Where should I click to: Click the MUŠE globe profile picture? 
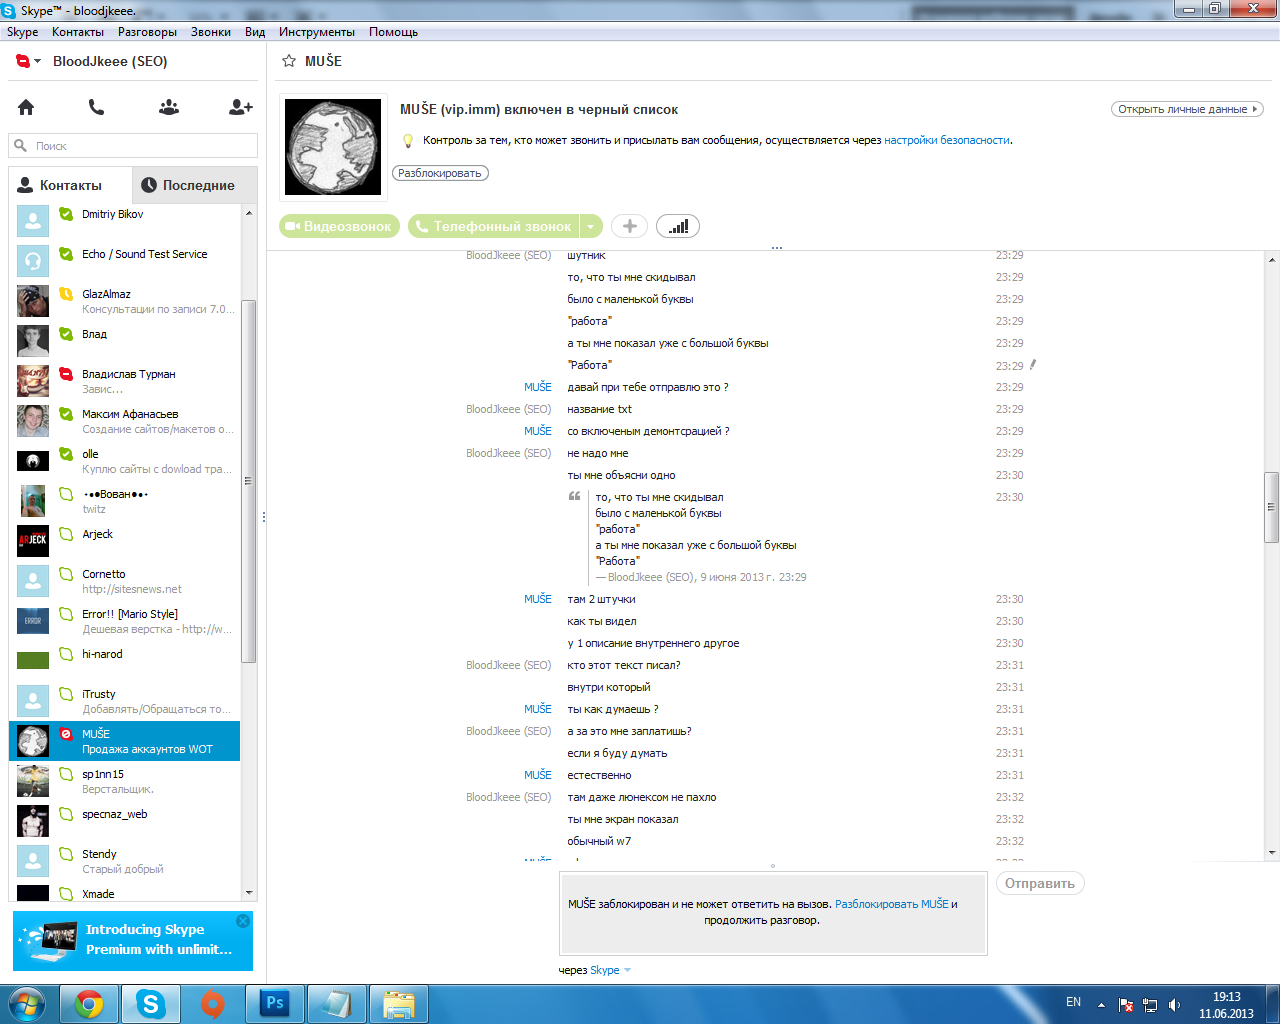tap(333, 147)
